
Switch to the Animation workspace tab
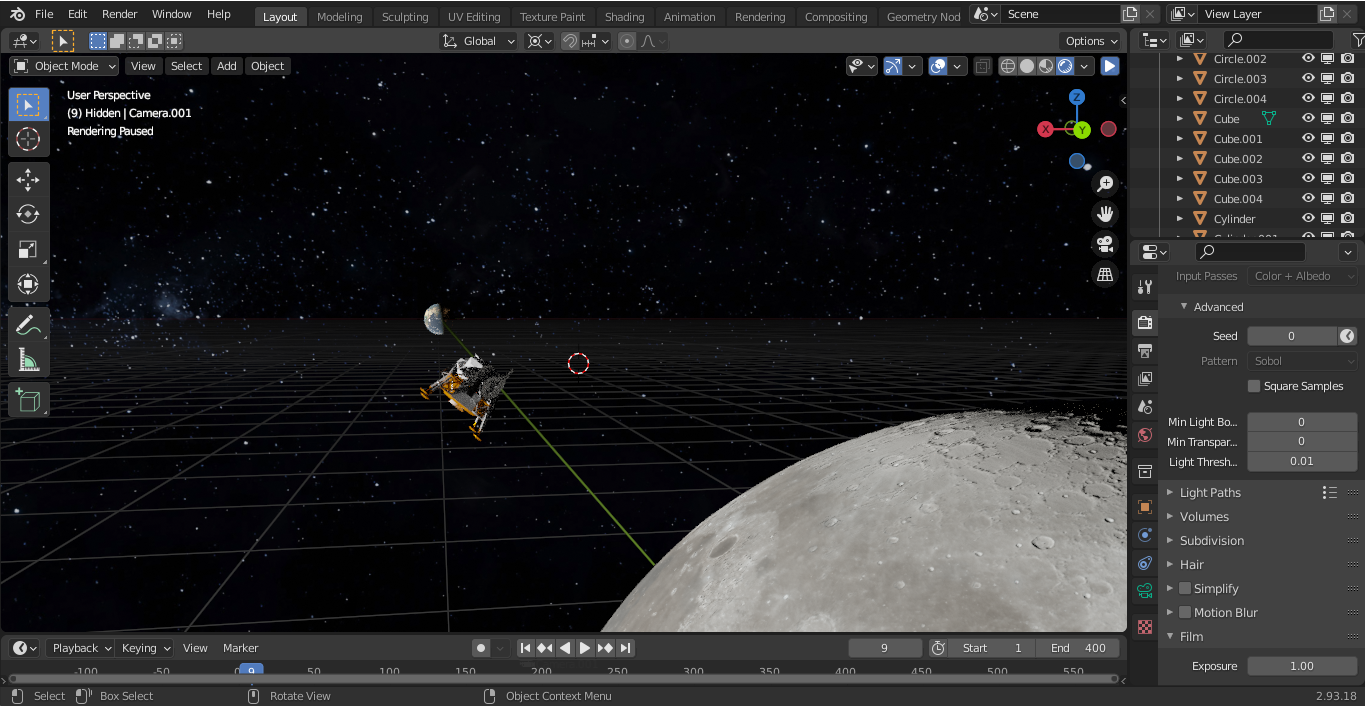[690, 16]
